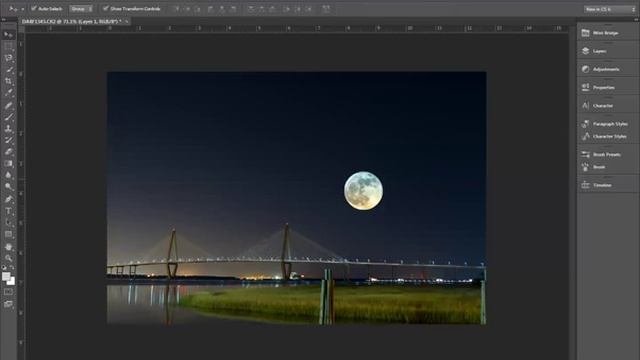
Task: Open the Brush Presets panel
Action: pyautogui.click(x=607, y=154)
